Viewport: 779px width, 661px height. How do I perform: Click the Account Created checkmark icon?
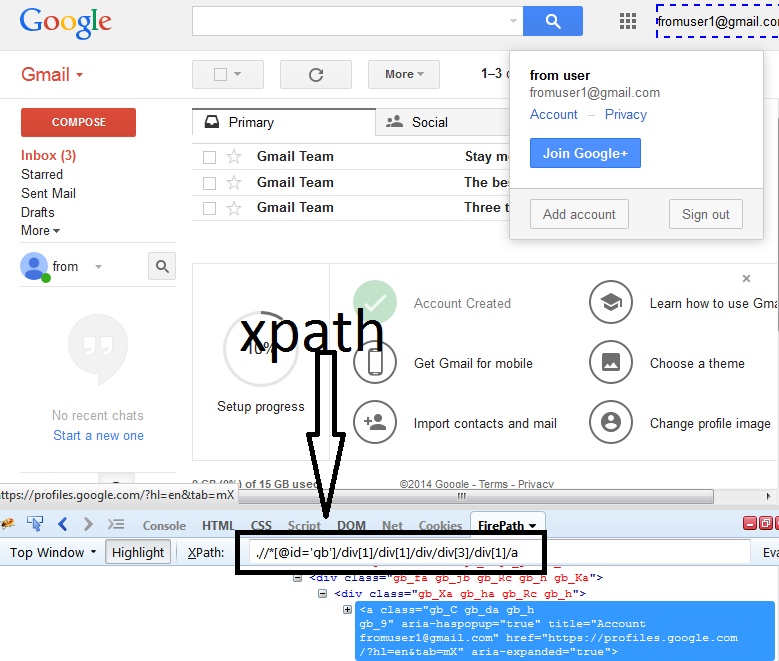(375, 302)
